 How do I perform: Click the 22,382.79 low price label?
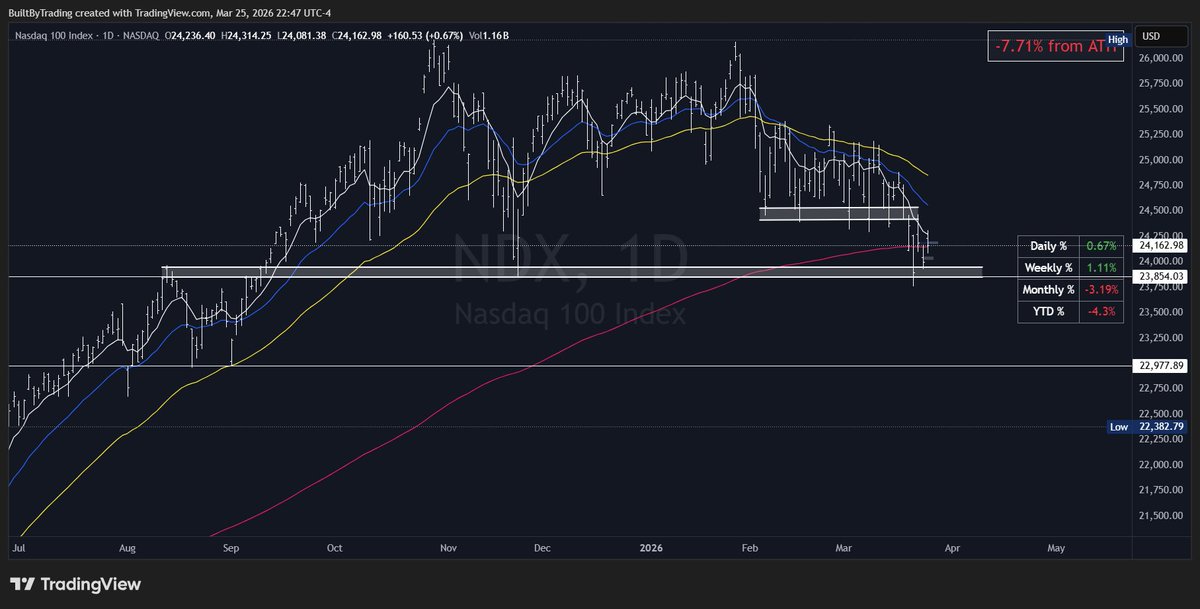click(x=1161, y=427)
